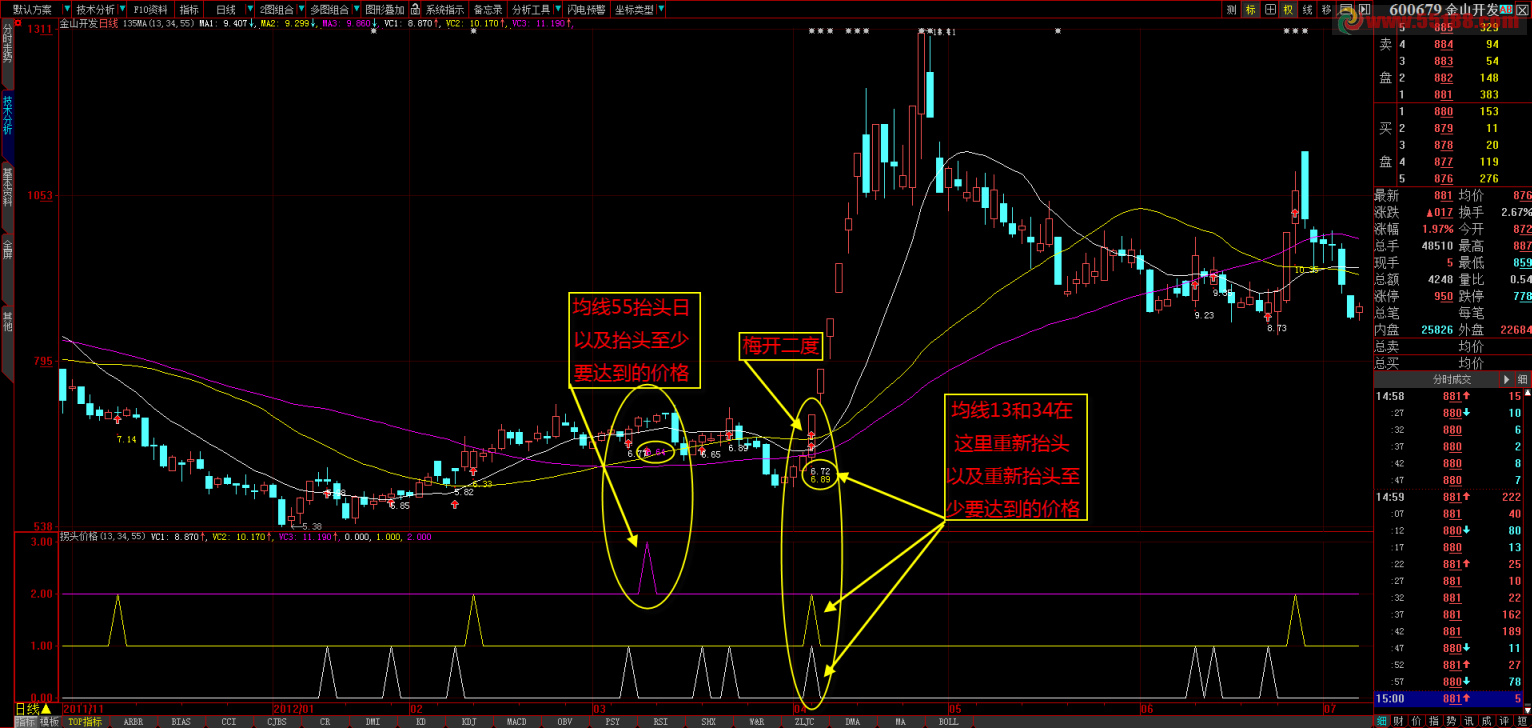Switch indicator to CJBS

click(277, 721)
